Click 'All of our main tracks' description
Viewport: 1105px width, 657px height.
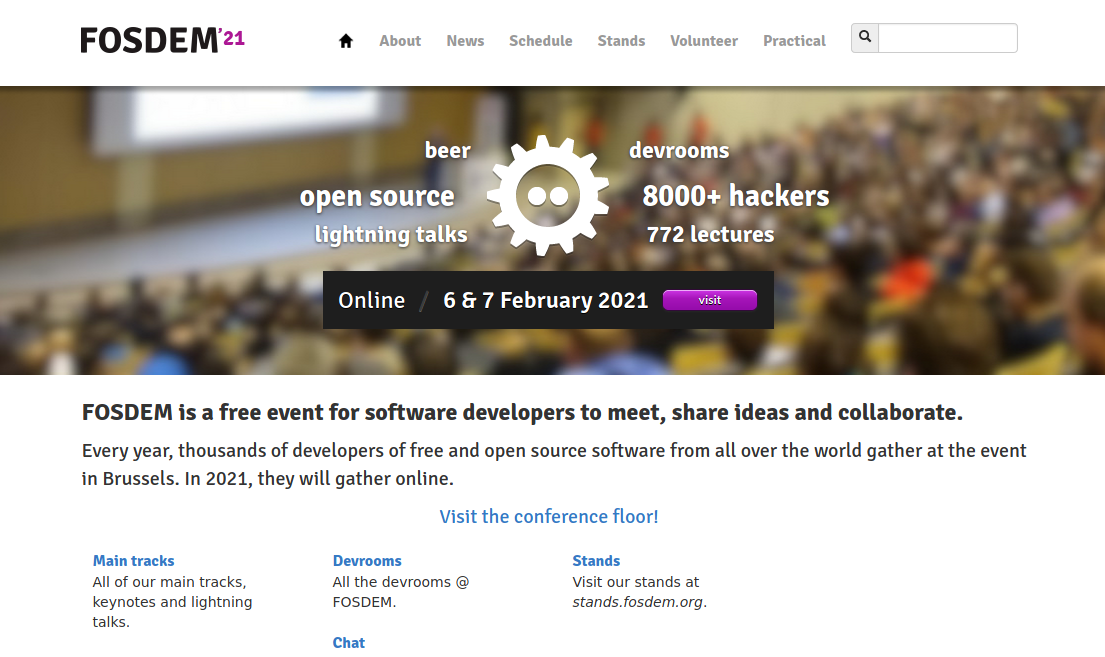click(173, 602)
